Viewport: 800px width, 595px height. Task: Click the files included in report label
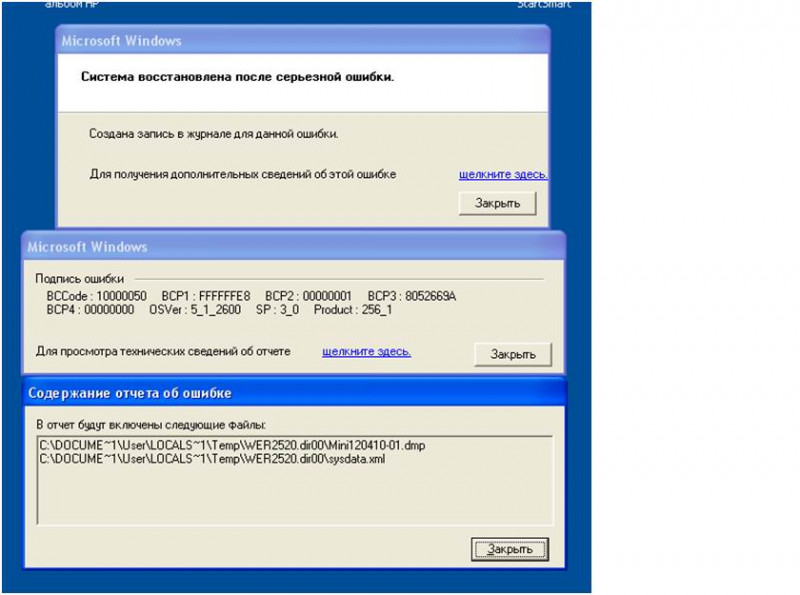[151, 425]
